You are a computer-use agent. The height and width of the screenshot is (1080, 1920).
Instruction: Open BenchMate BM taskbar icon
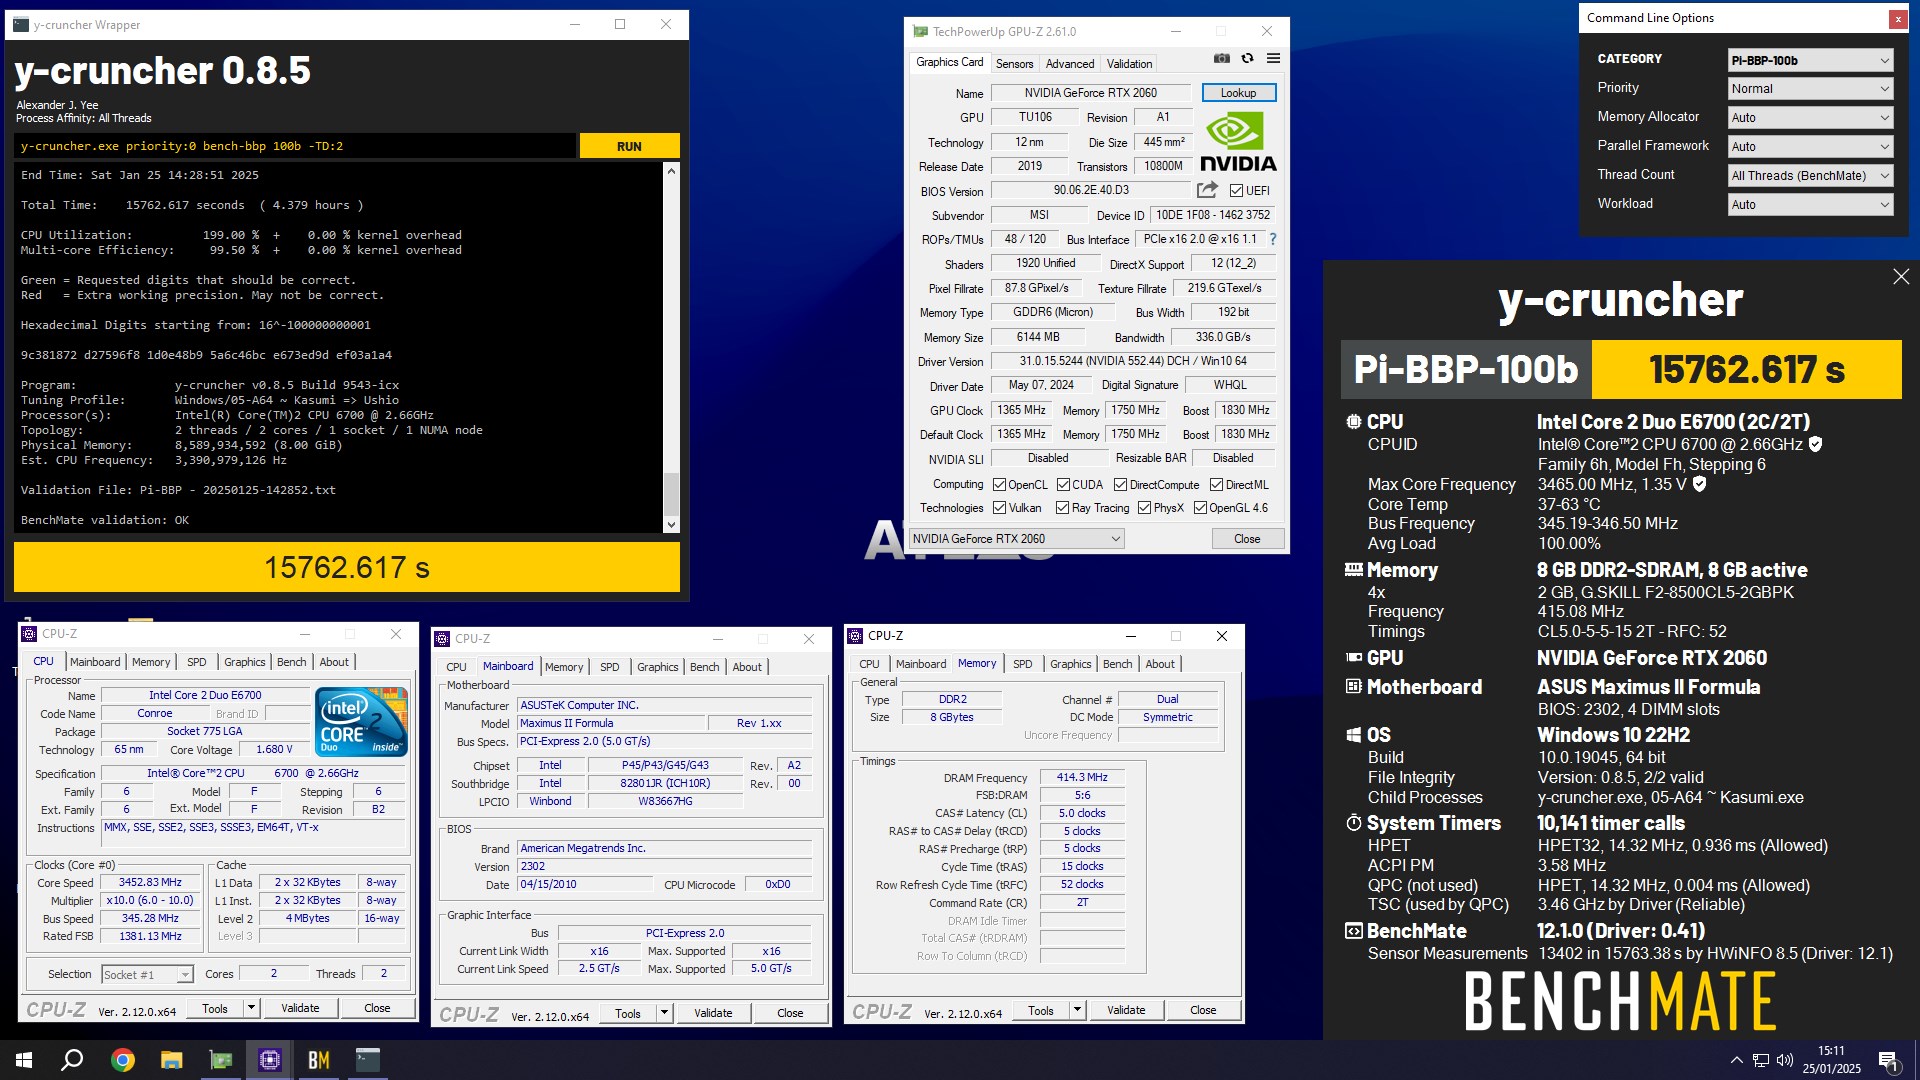[x=318, y=1060]
